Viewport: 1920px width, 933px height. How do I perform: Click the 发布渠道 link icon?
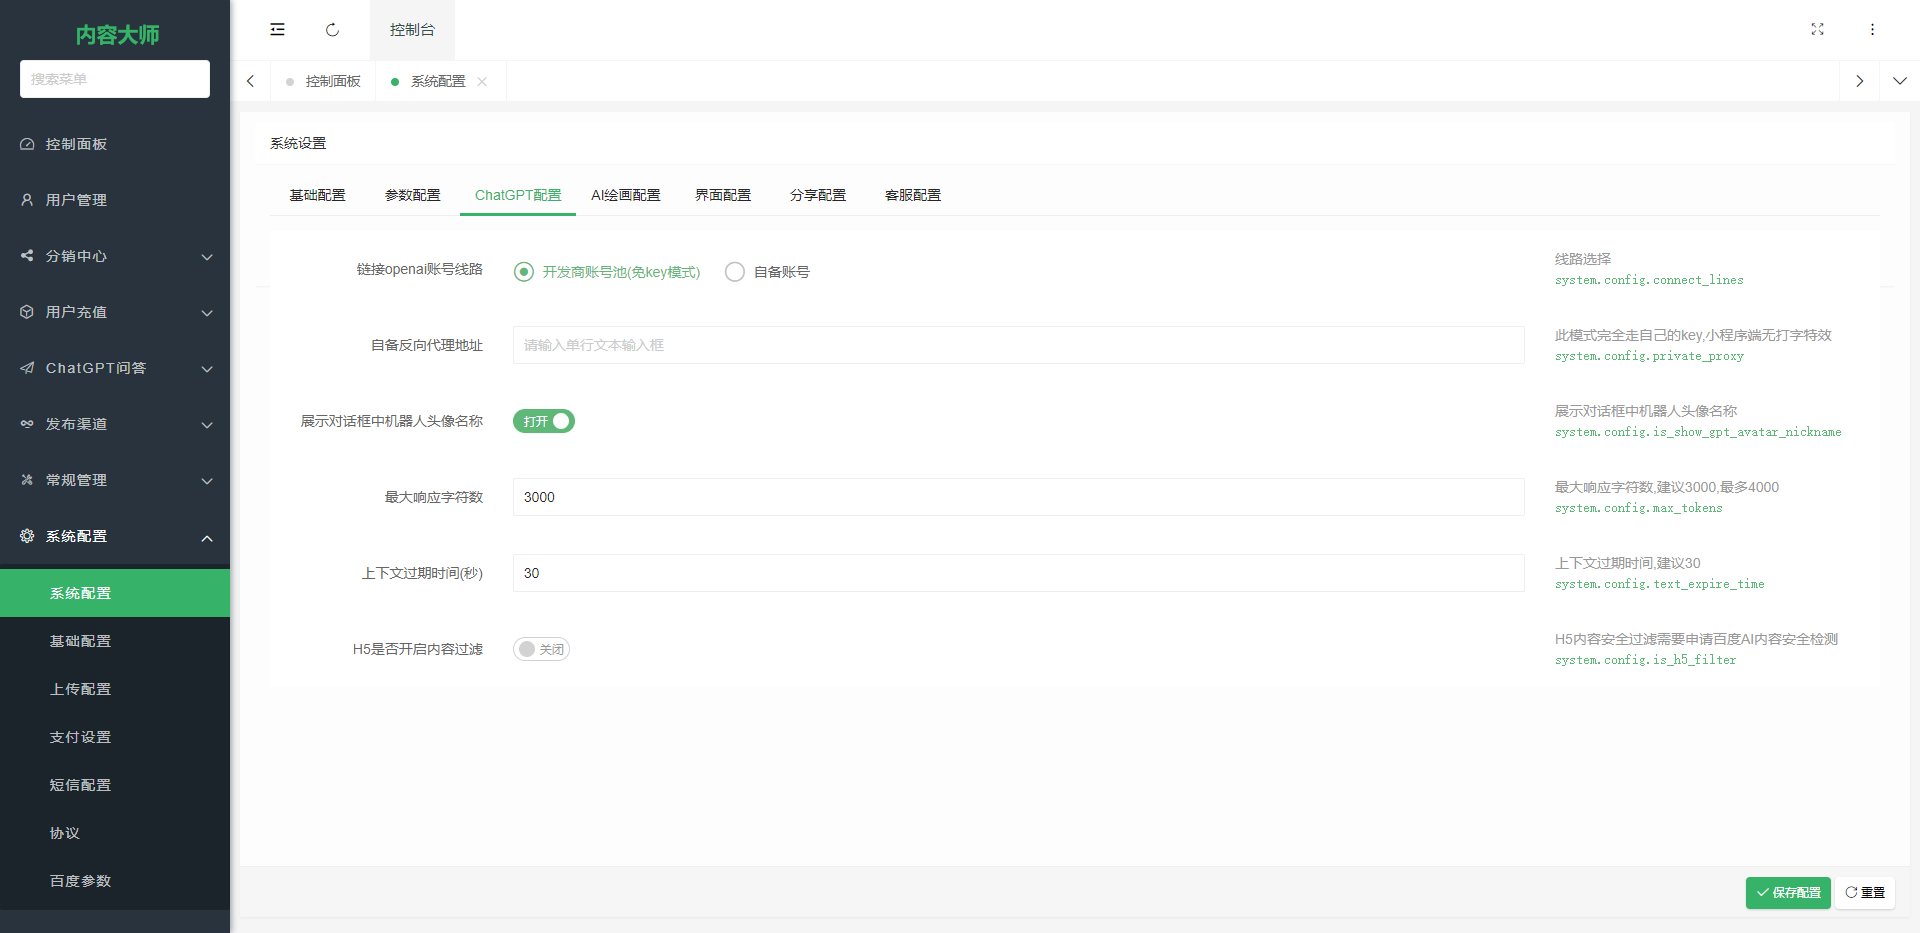27,424
